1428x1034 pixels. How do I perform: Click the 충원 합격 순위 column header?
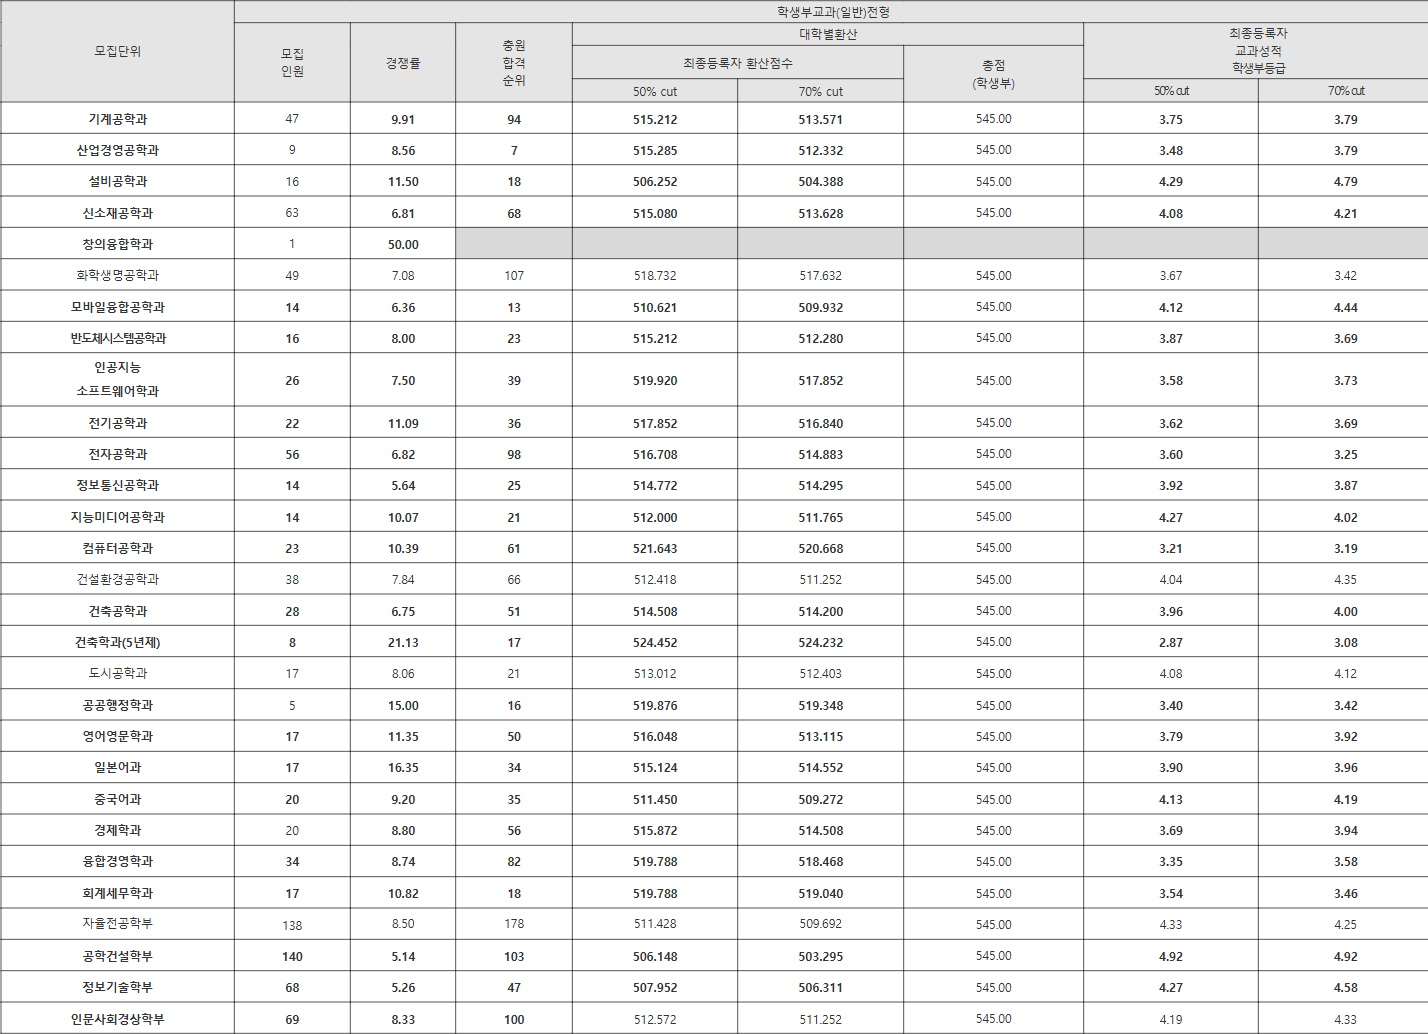coord(514,63)
